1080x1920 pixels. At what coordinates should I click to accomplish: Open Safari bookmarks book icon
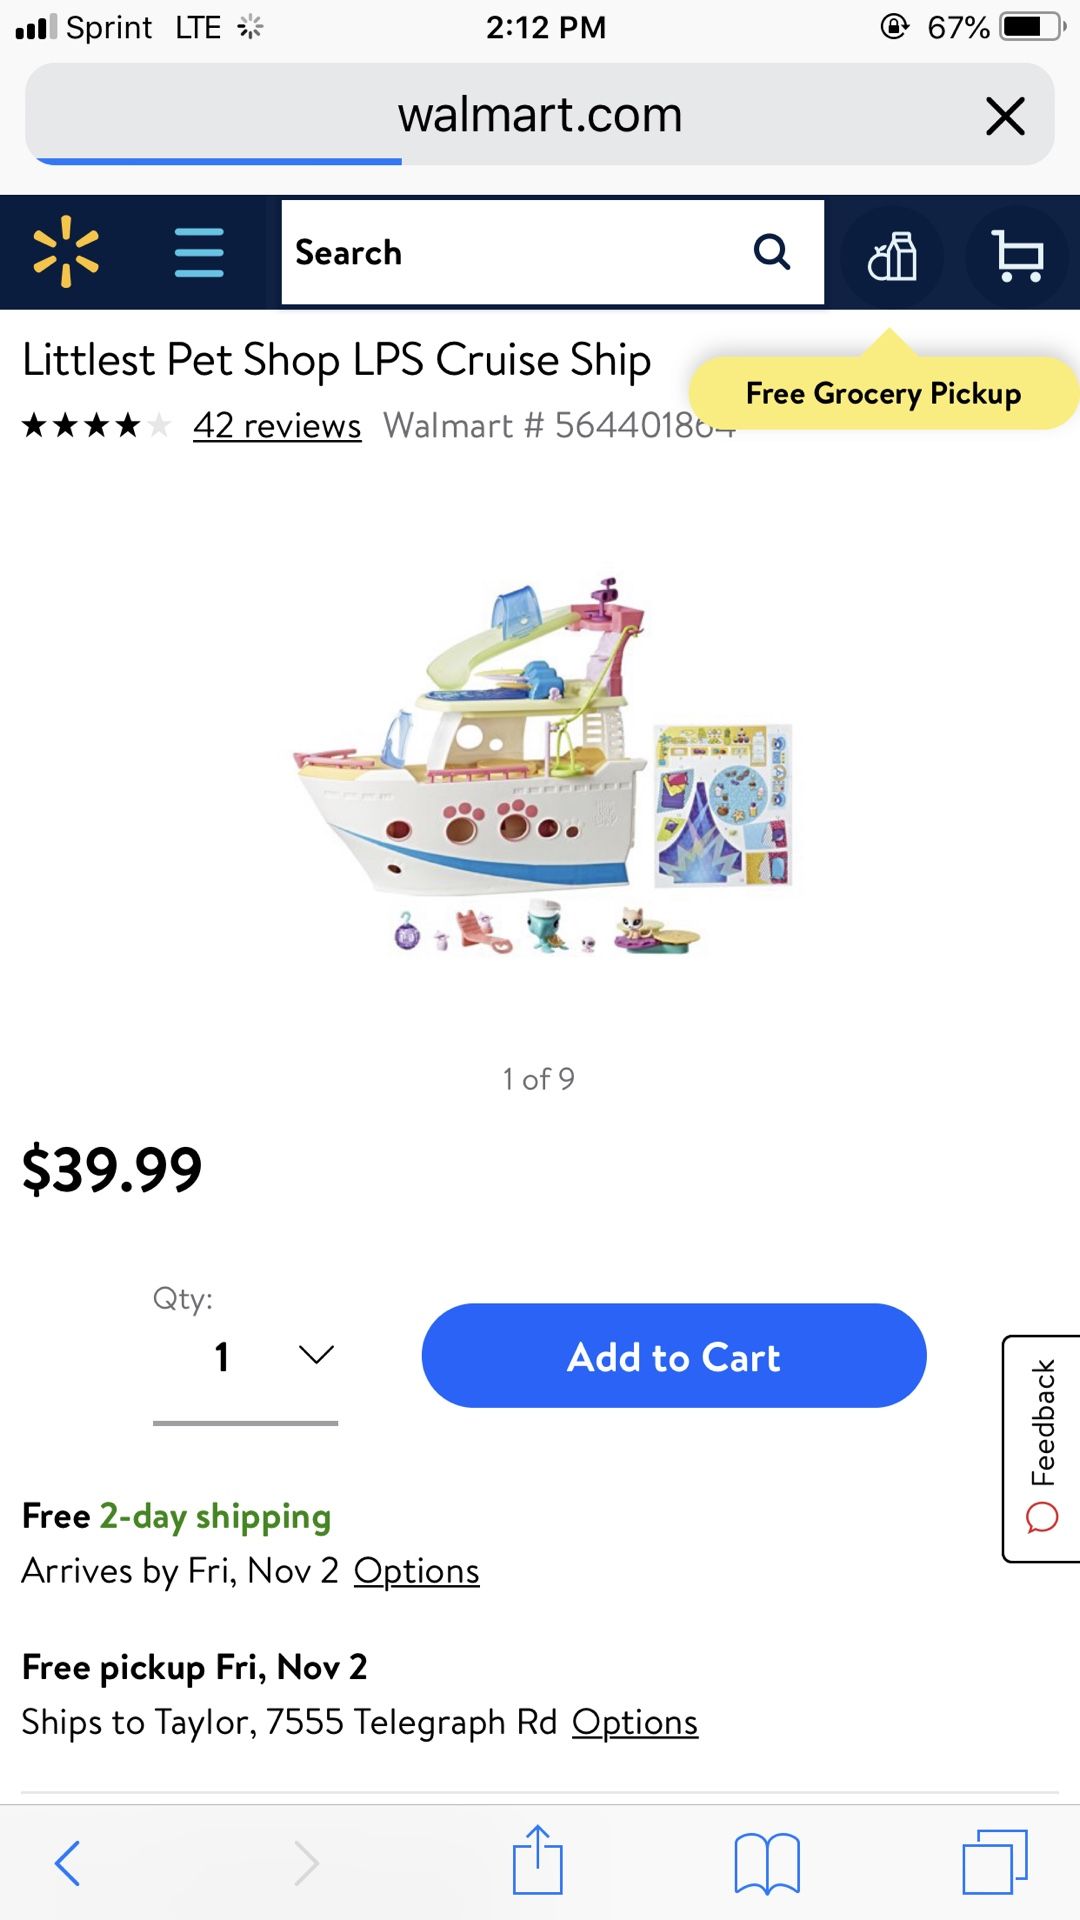(x=767, y=1863)
